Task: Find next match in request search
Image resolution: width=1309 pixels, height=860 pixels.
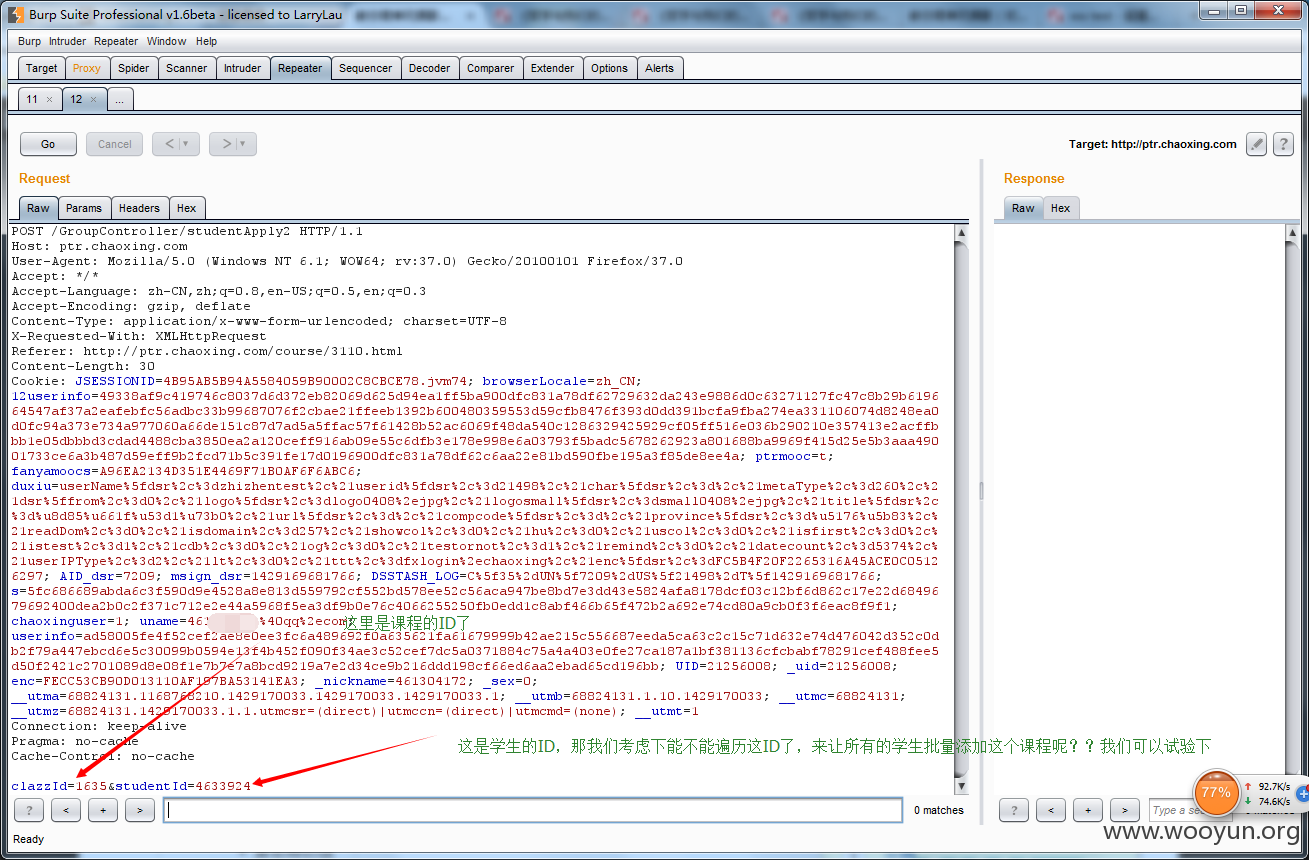Action: click(x=140, y=810)
